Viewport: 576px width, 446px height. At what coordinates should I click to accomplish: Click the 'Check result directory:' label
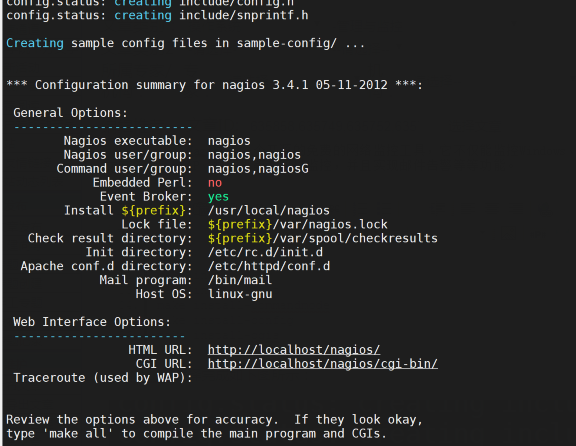coord(110,238)
